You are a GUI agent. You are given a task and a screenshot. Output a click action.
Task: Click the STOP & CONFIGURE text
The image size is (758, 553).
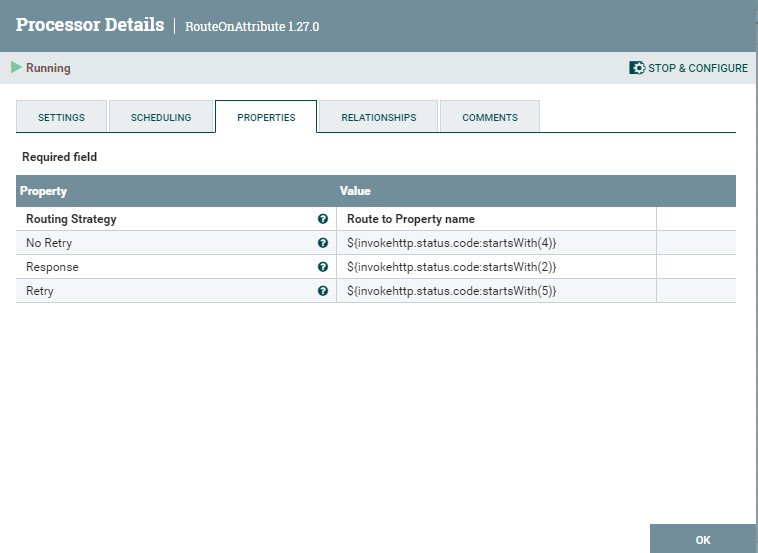click(x=697, y=68)
